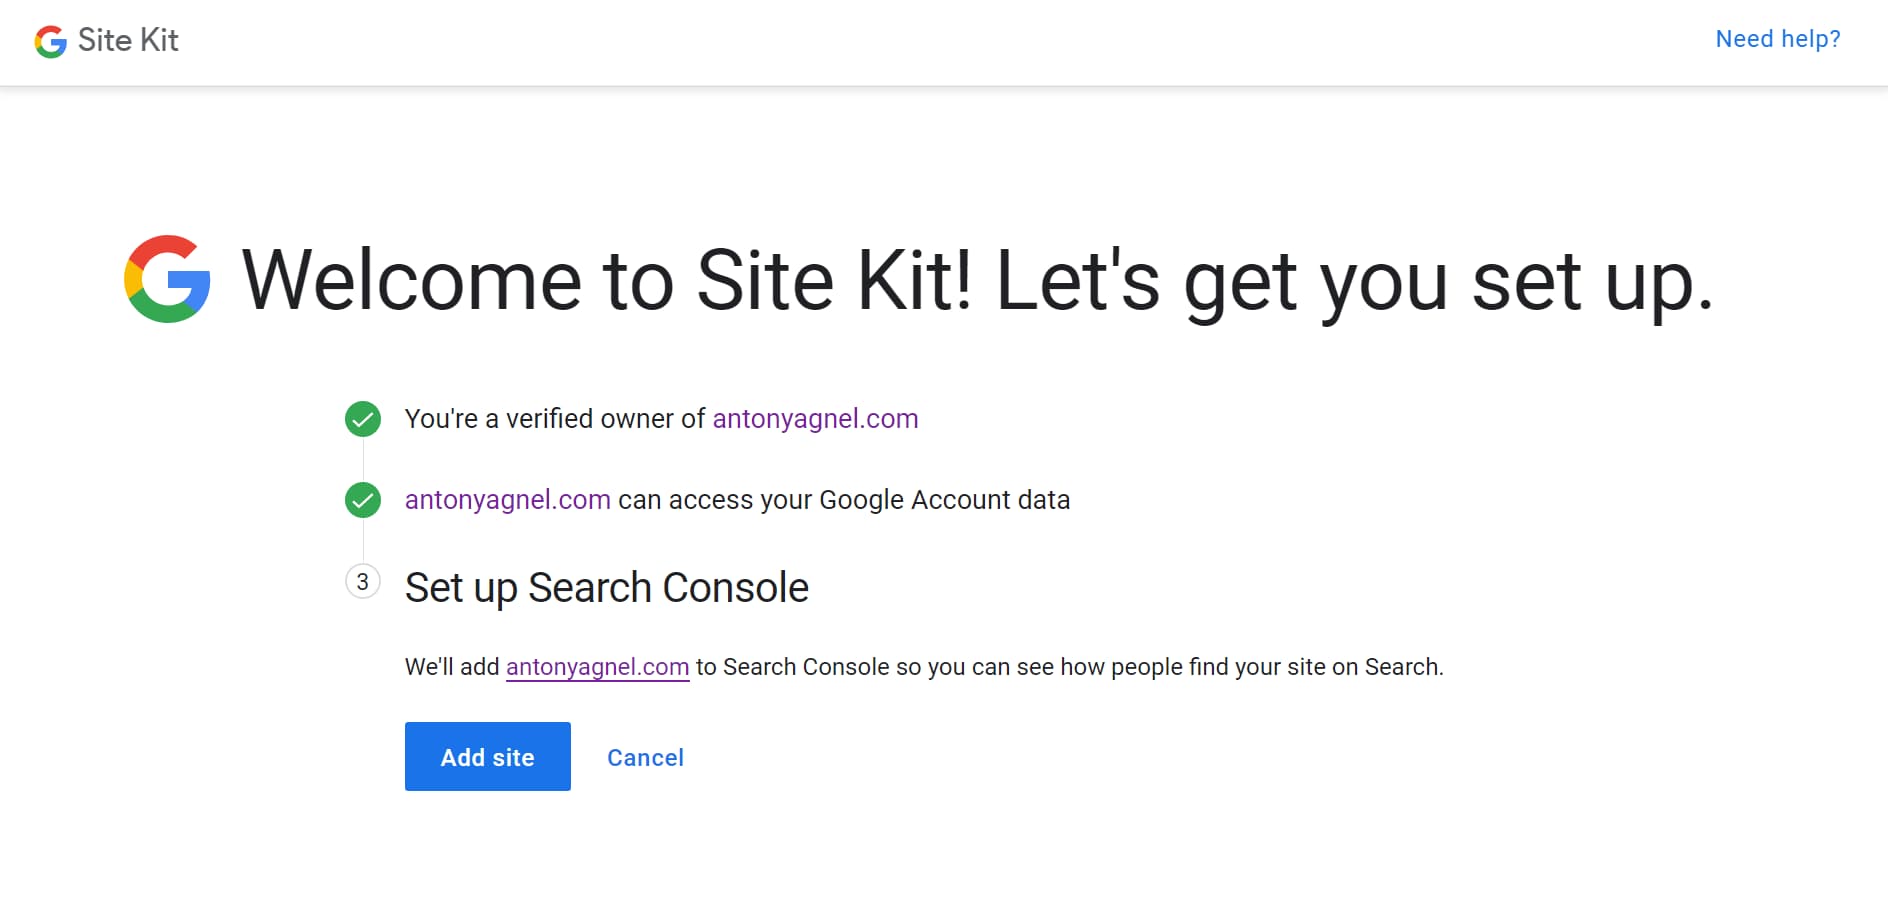Click the green checkmark for Google Account data access
This screenshot has height=903, width=1888.
362,499
